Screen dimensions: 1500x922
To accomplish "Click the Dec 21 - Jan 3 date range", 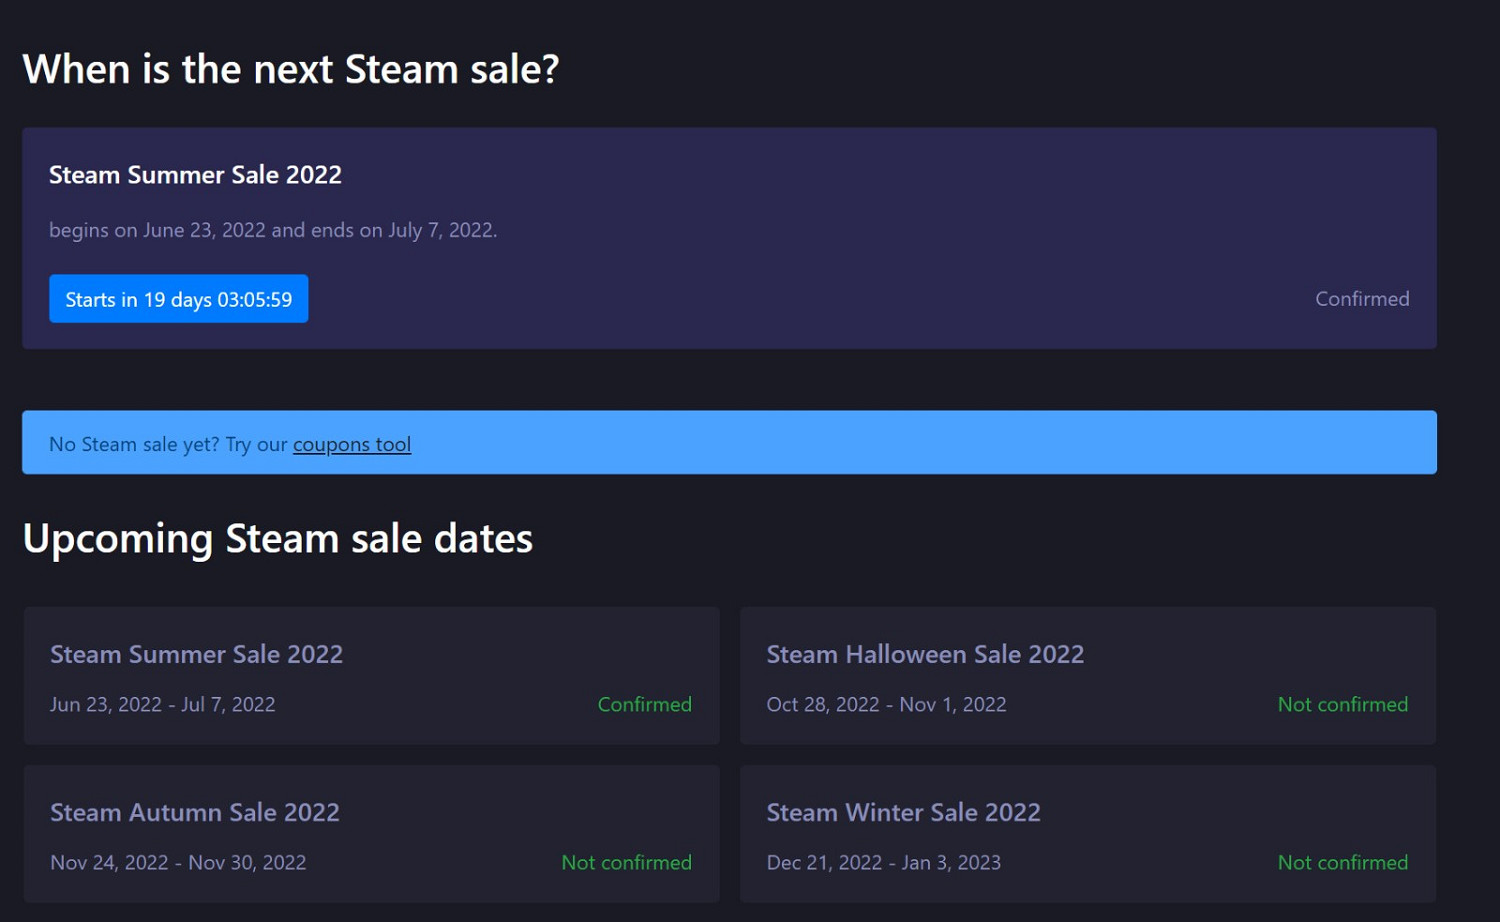I will tap(884, 862).
